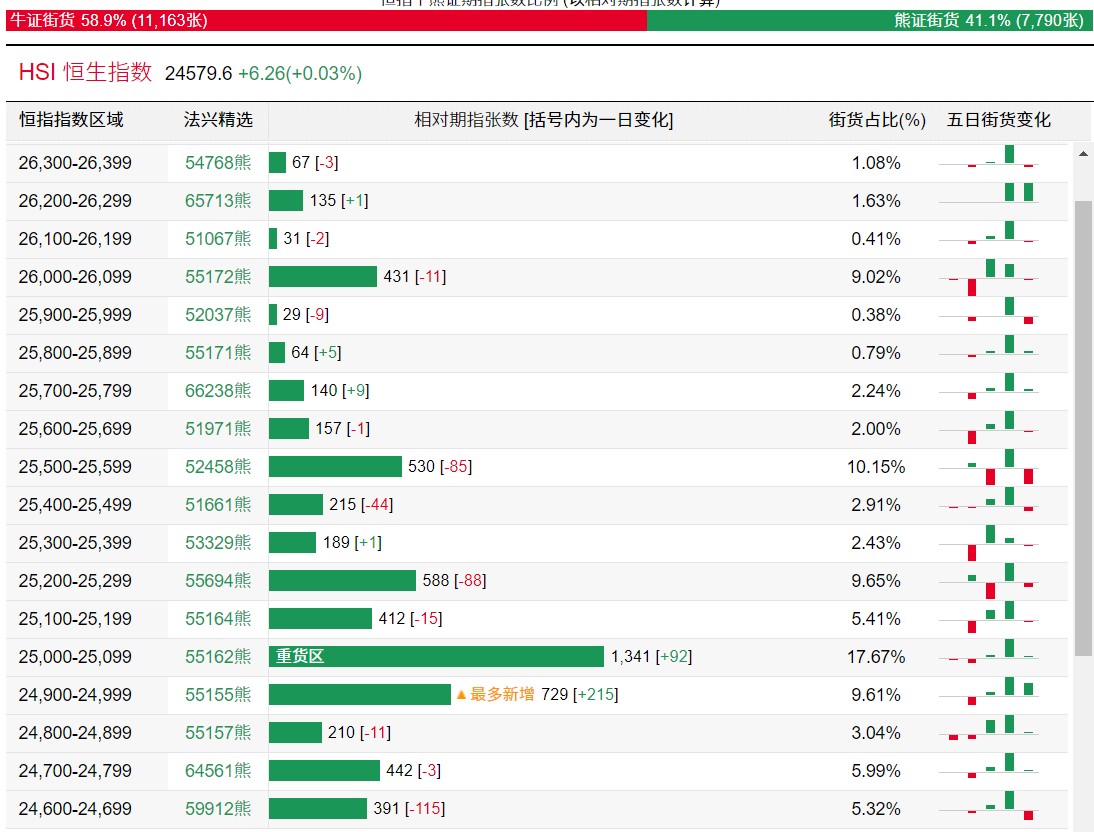Click the green bar for 25,200-25,299
Image resolution: width=1094 pixels, height=832 pixels.
coord(342,581)
